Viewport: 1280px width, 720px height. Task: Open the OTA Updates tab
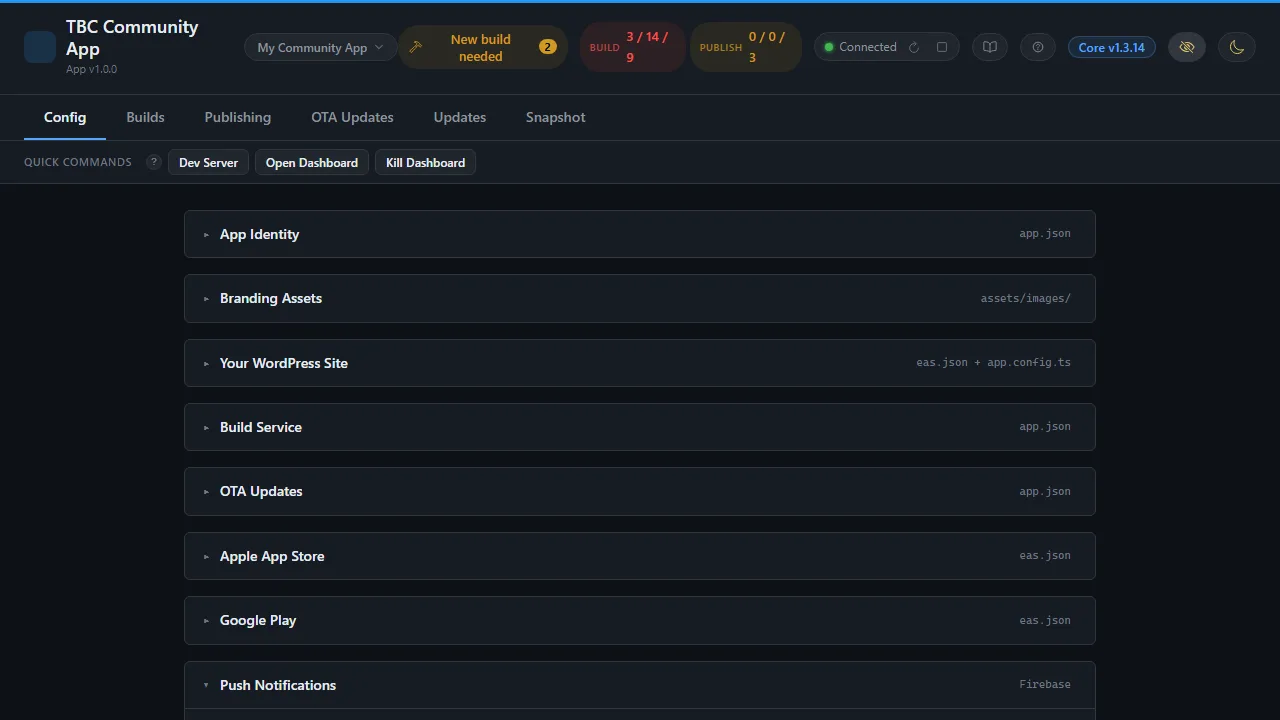click(352, 117)
